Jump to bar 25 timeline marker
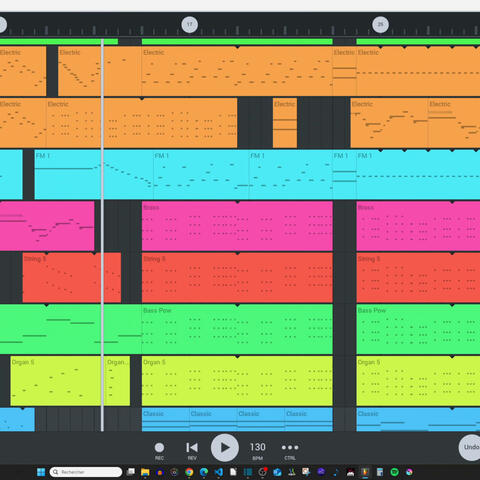The image size is (480, 480). (380, 24)
